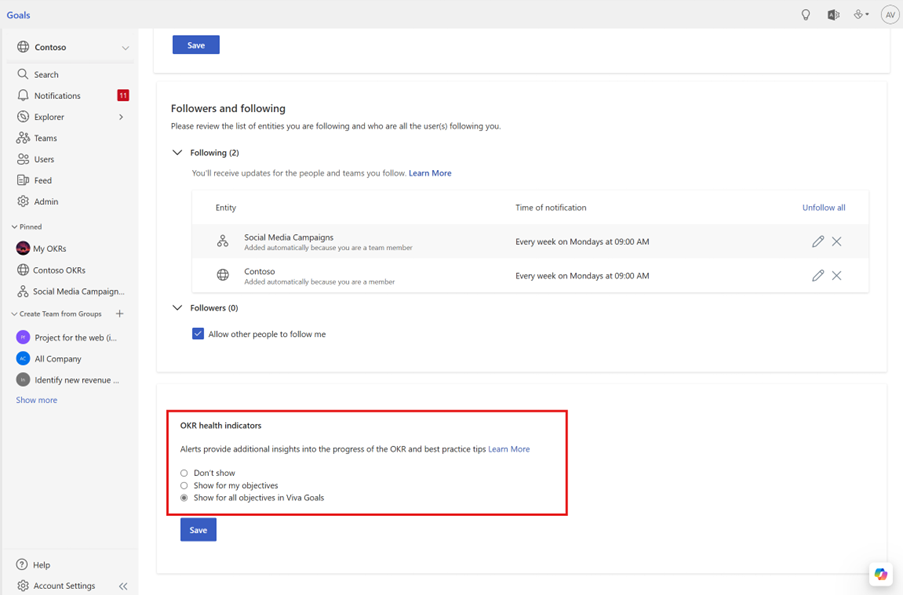Select the Don't show radio option

(x=184, y=473)
